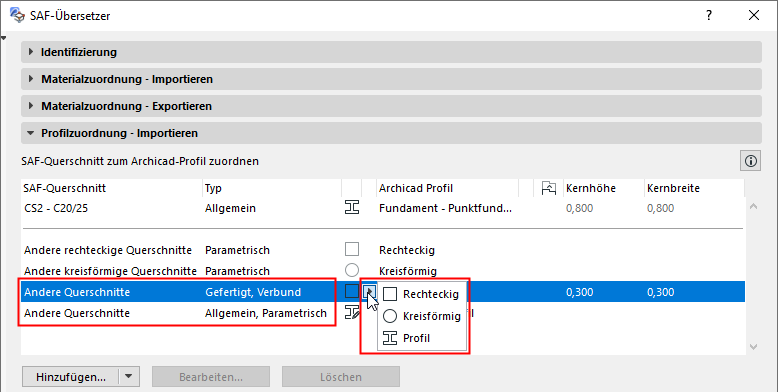The height and width of the screenshot is (392, 778).
Task: Choose Profil from the popup menu
Action: pyautogui.click(x=421, y=338)
